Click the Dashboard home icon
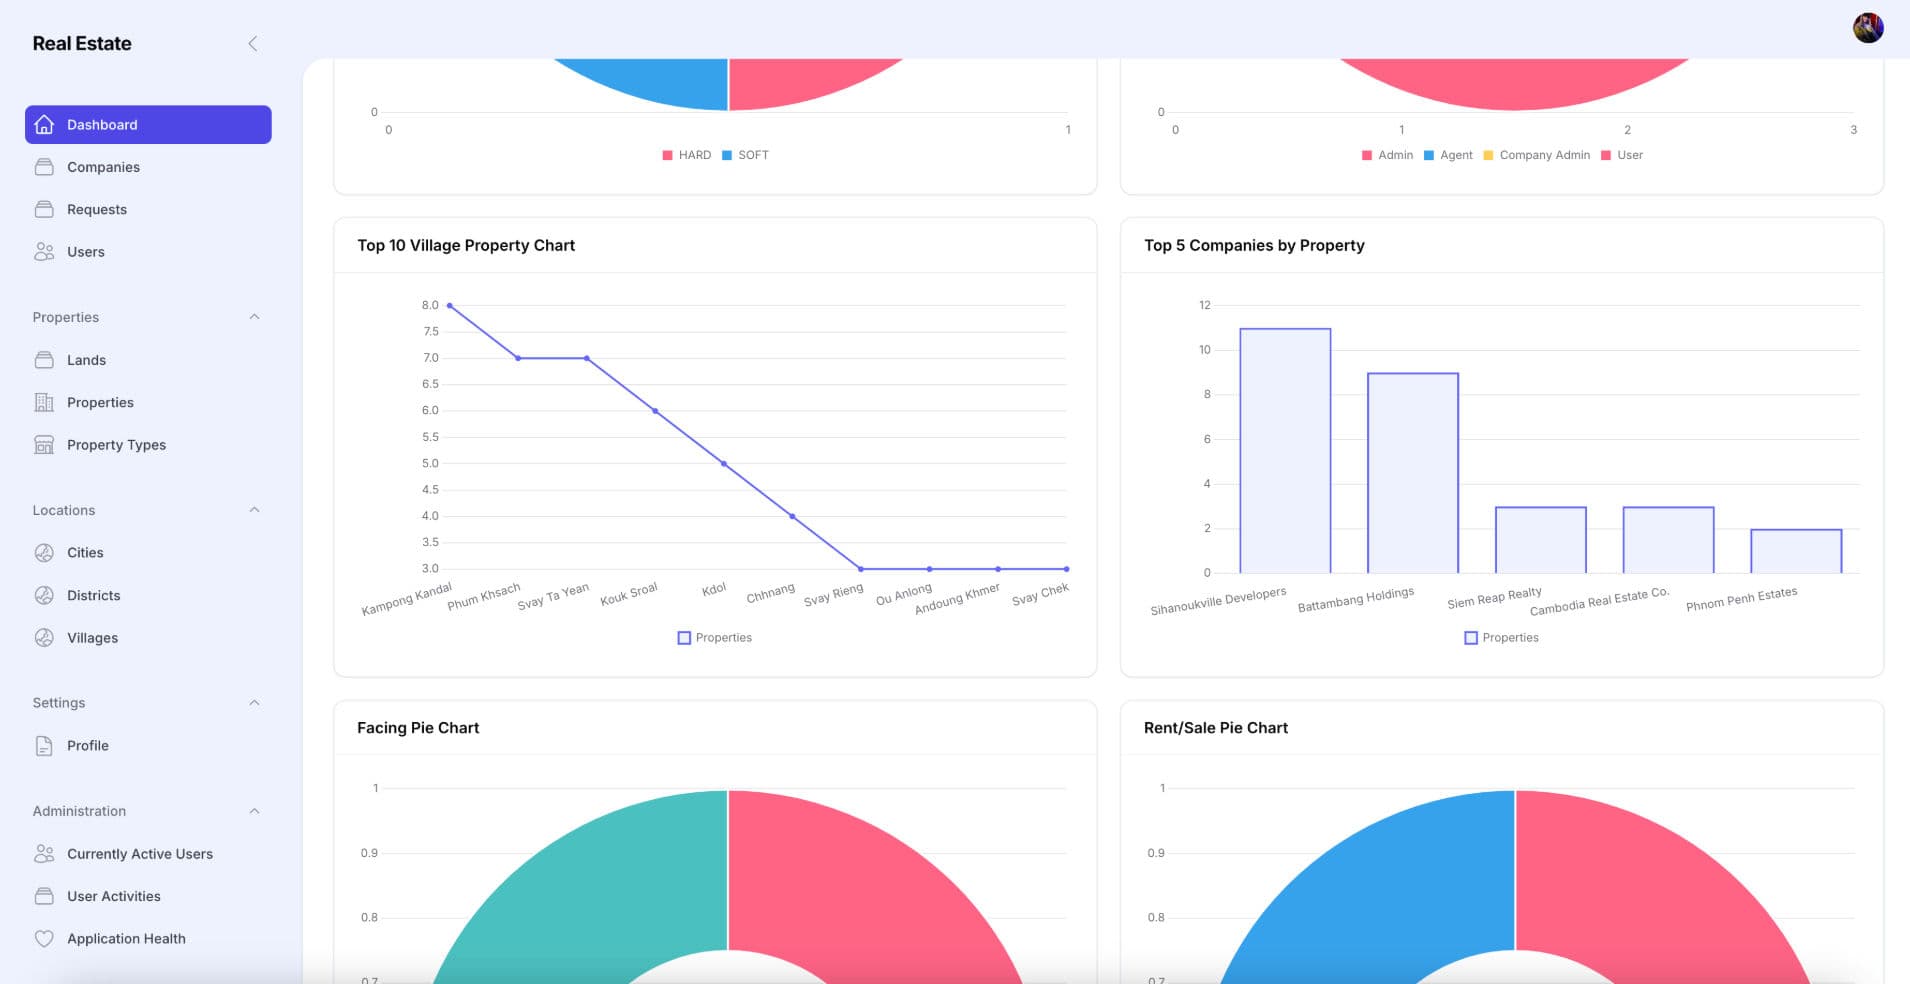Viewport: 1910px width, 984px height. 44,124
